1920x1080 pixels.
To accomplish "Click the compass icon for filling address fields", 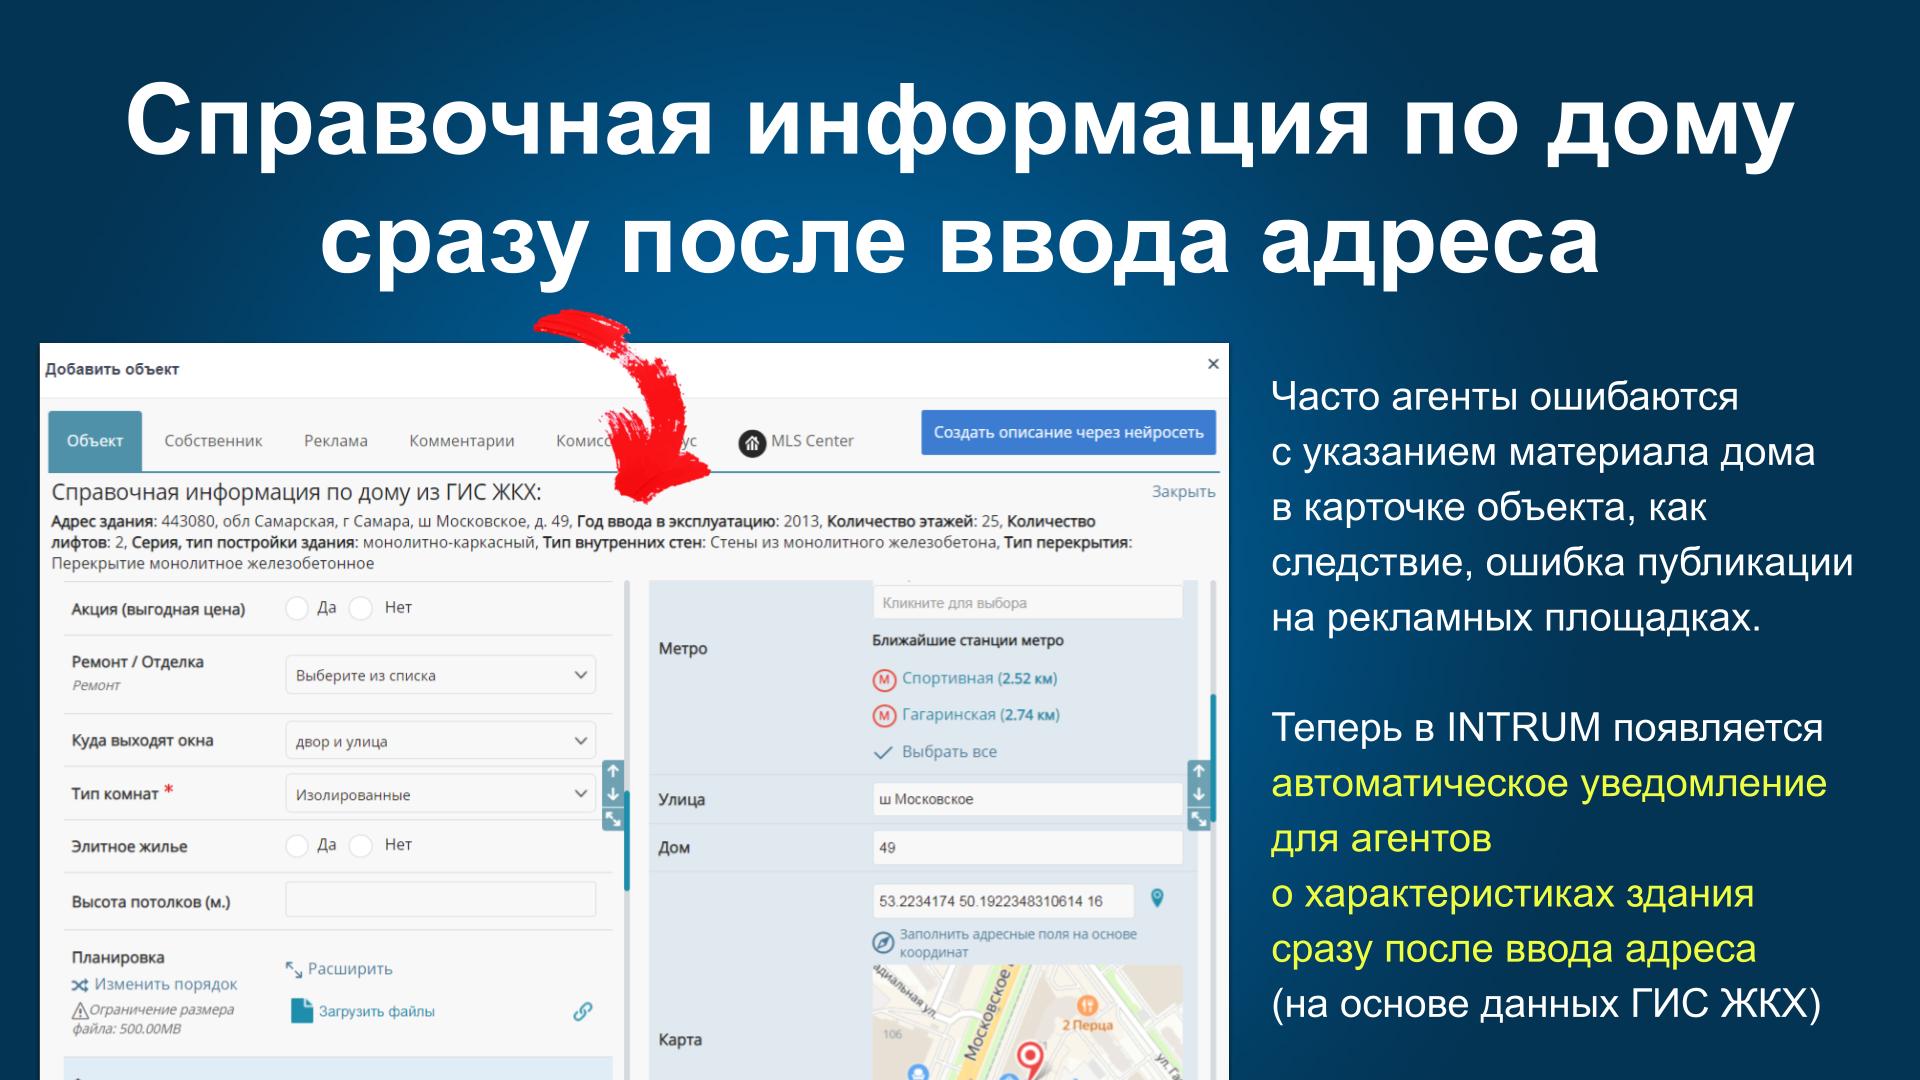I will [x=883, y=942].
